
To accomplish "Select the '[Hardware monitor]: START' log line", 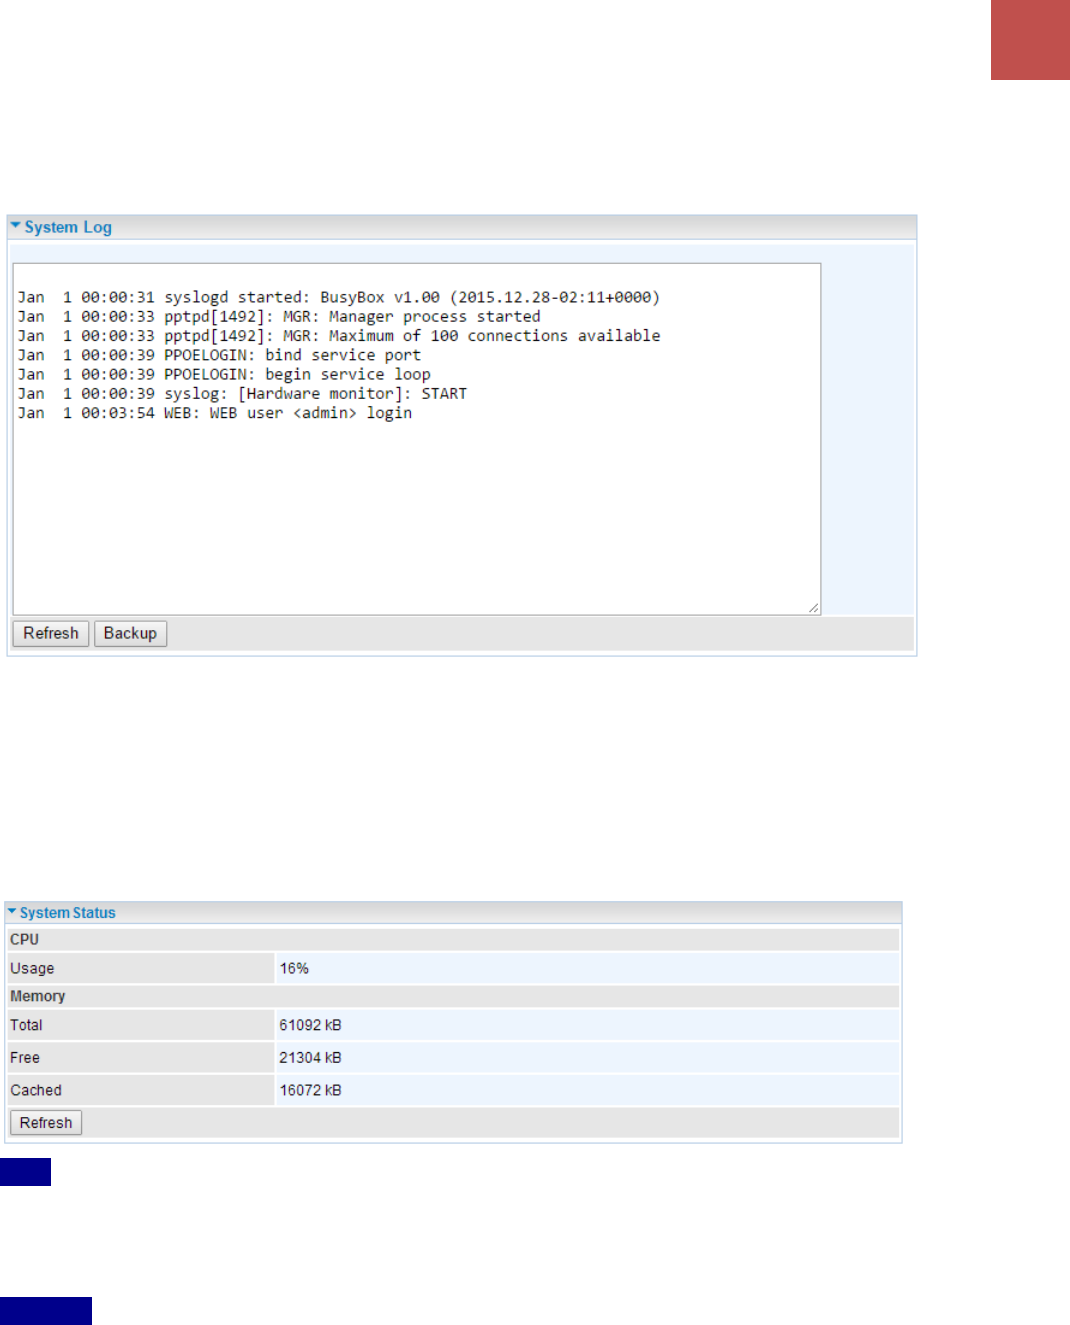I will coord(242,394).
